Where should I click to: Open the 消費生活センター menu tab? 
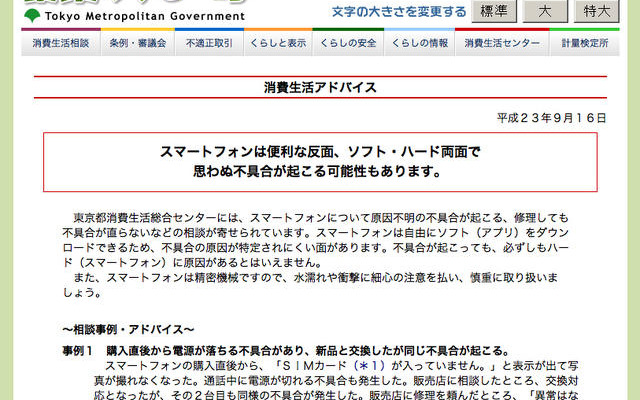(x=502, y=43)
